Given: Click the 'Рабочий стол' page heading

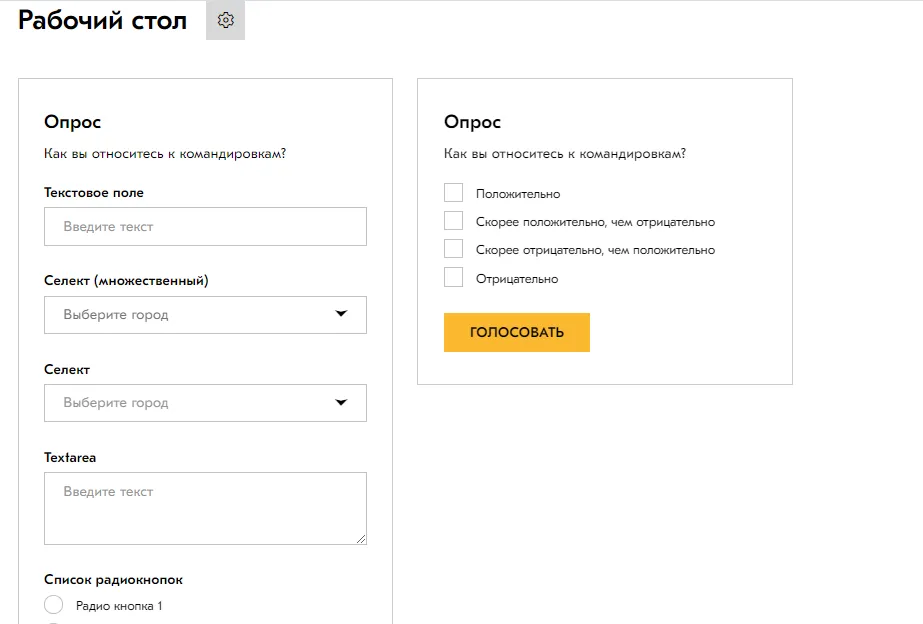Looking at the screenshot, I should pos(102,21).
